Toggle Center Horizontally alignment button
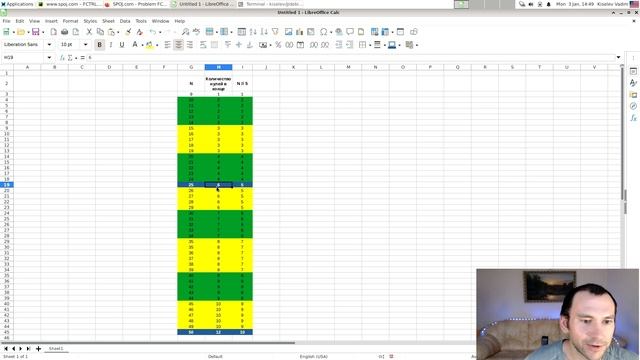 pyautogui.click(x=178, y=44)
